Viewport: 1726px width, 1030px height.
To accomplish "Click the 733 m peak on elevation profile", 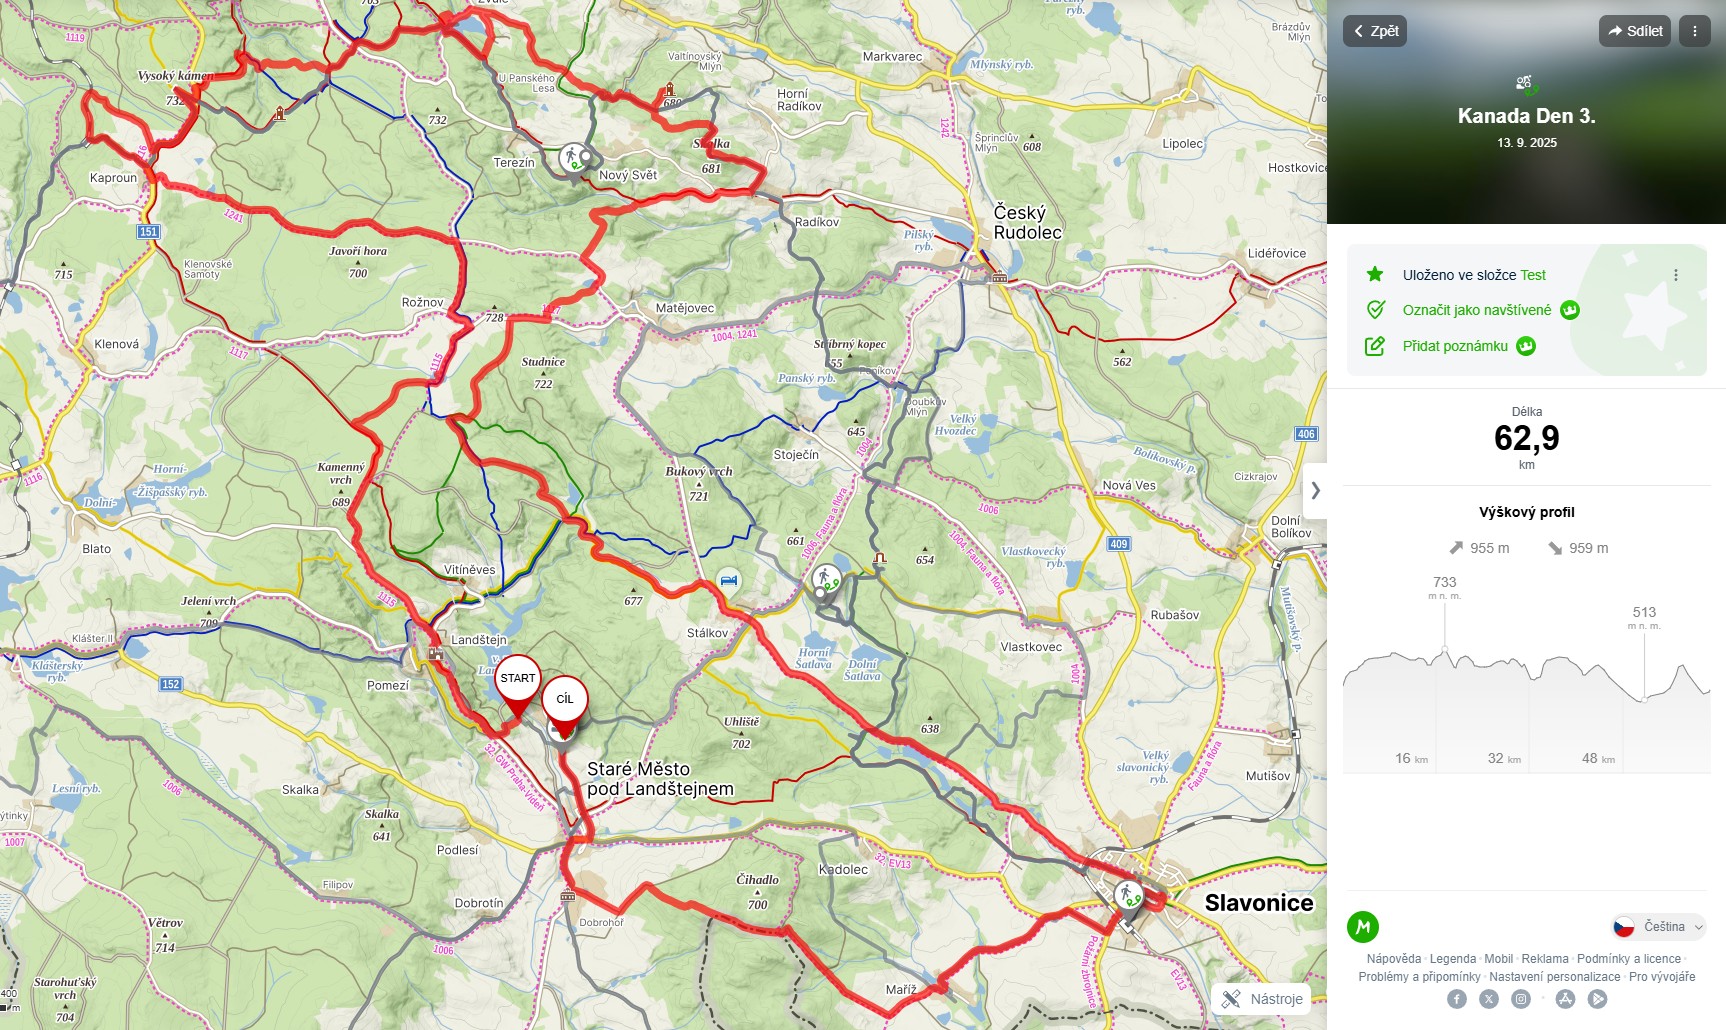I will (x=1444, y=650).
